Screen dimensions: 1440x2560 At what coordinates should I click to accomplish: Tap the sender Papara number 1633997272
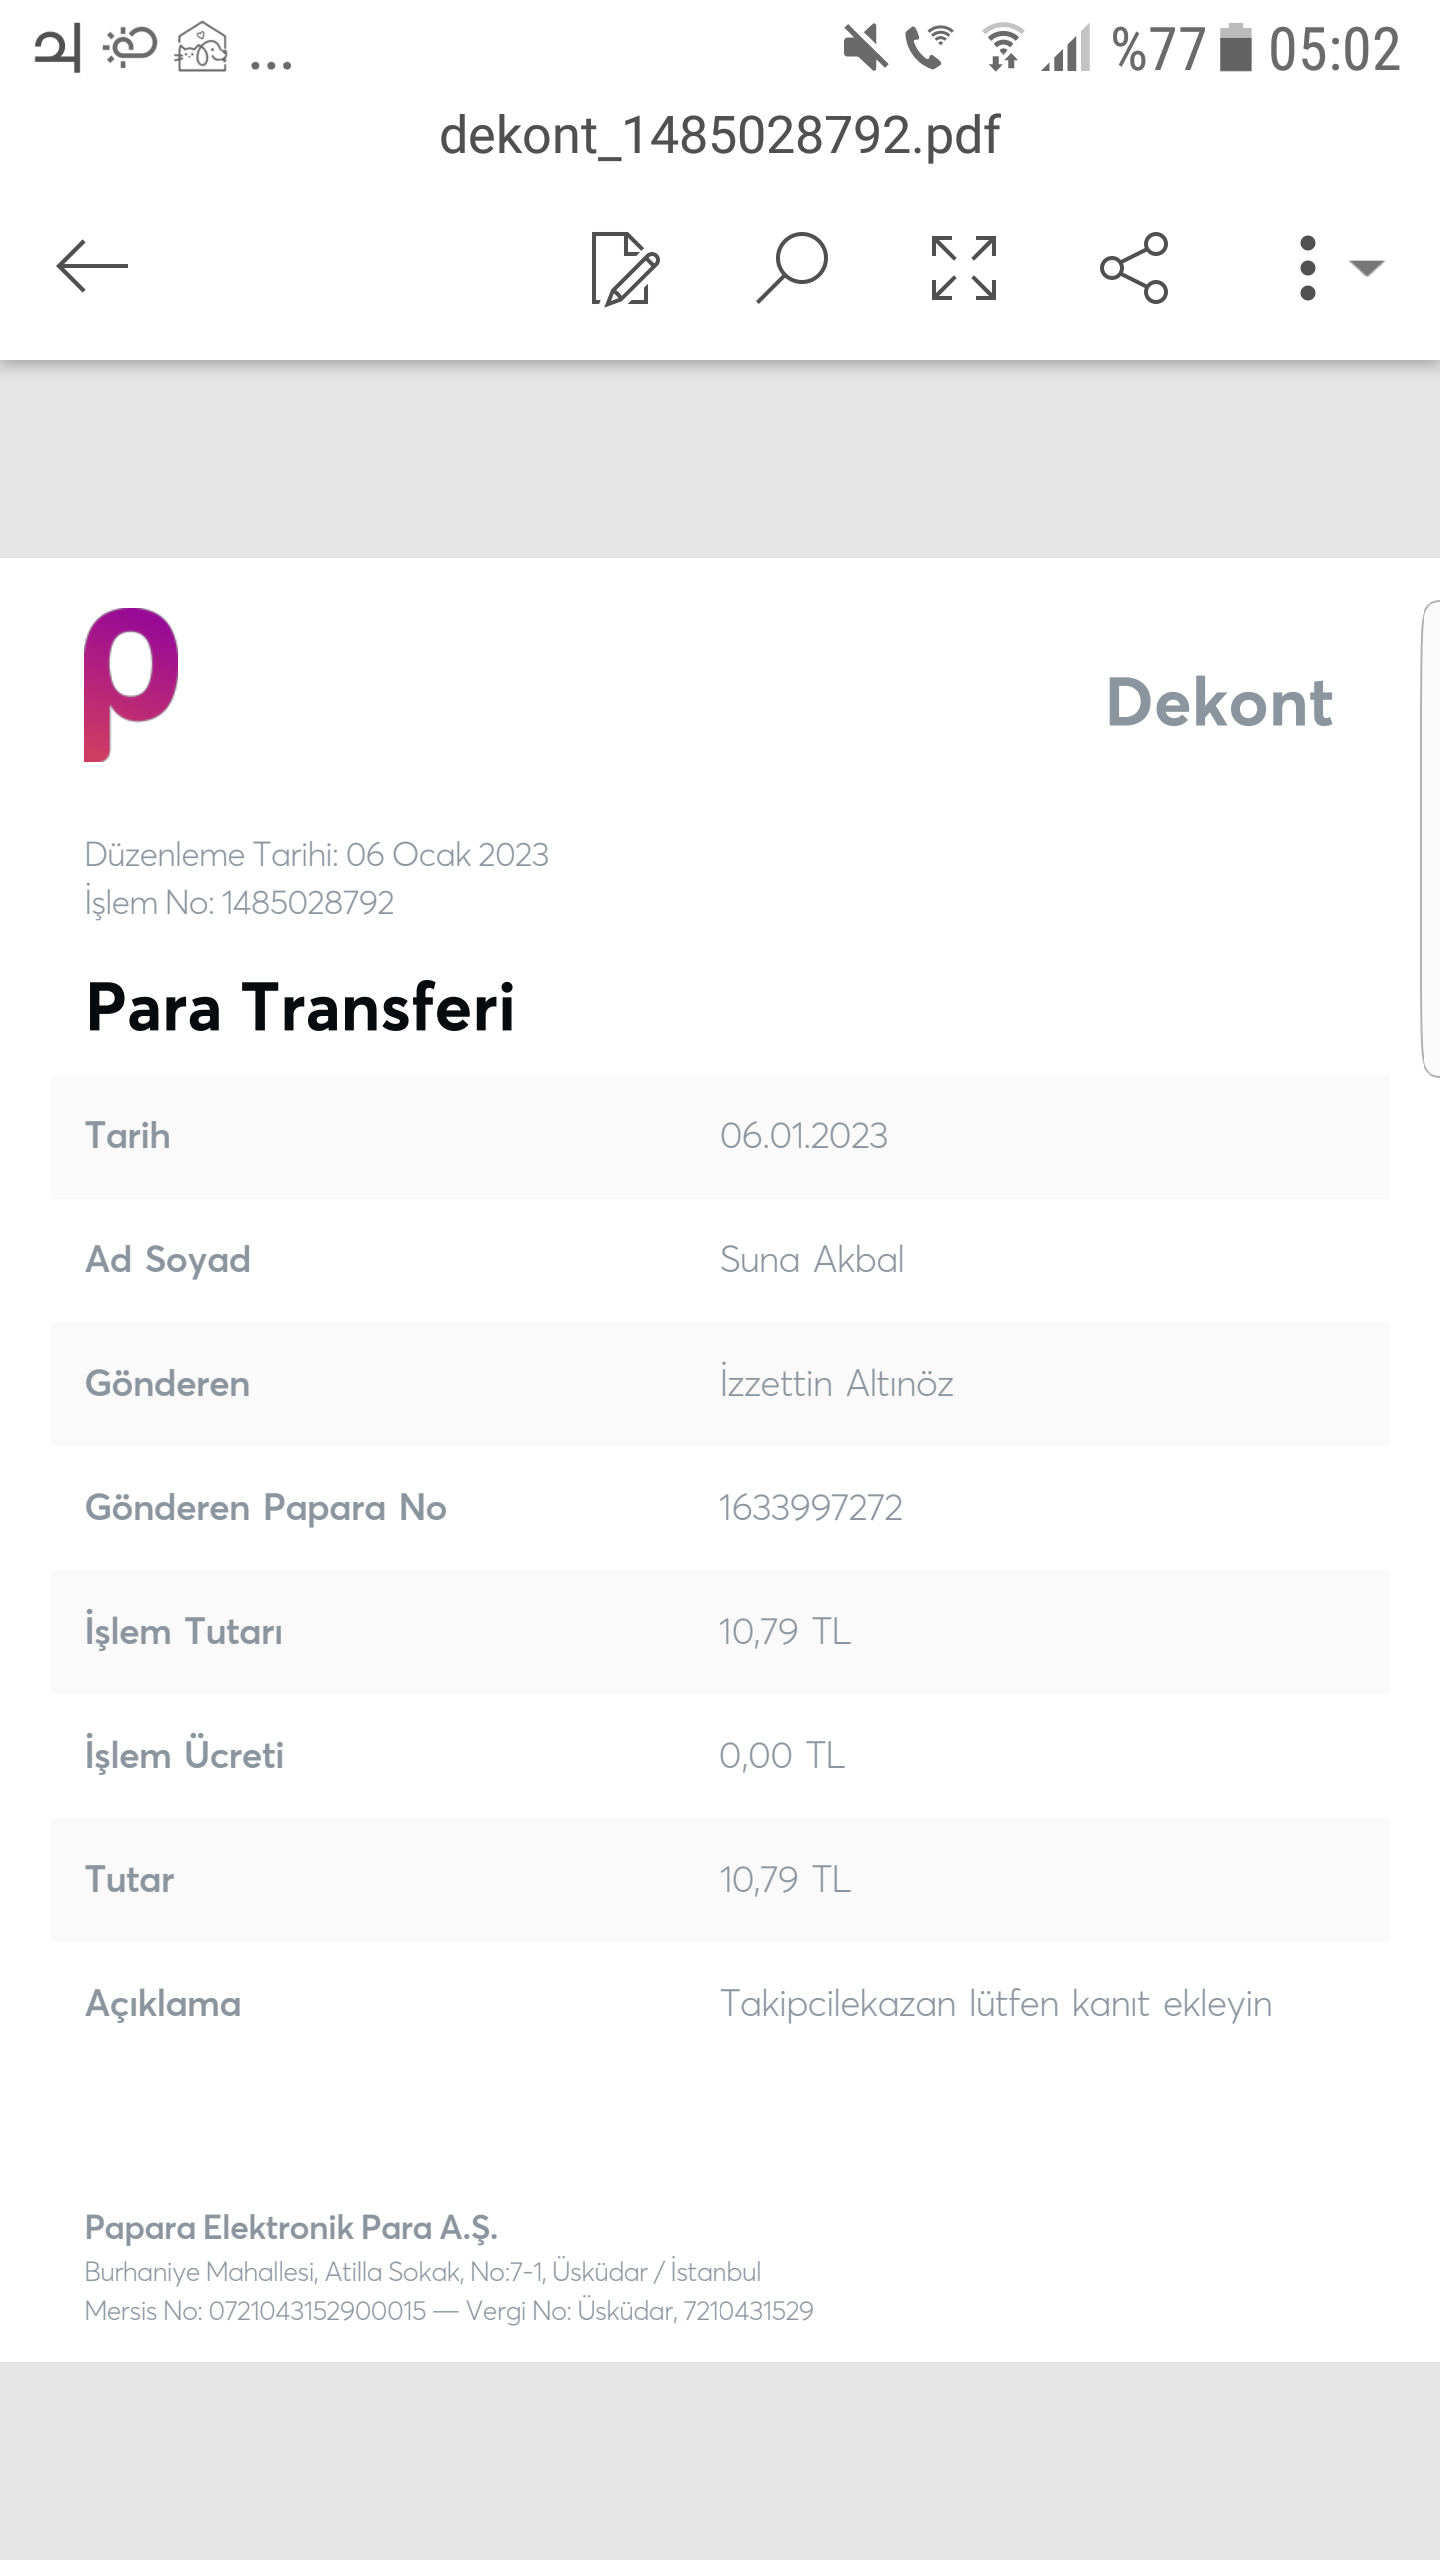[810, 1508]
